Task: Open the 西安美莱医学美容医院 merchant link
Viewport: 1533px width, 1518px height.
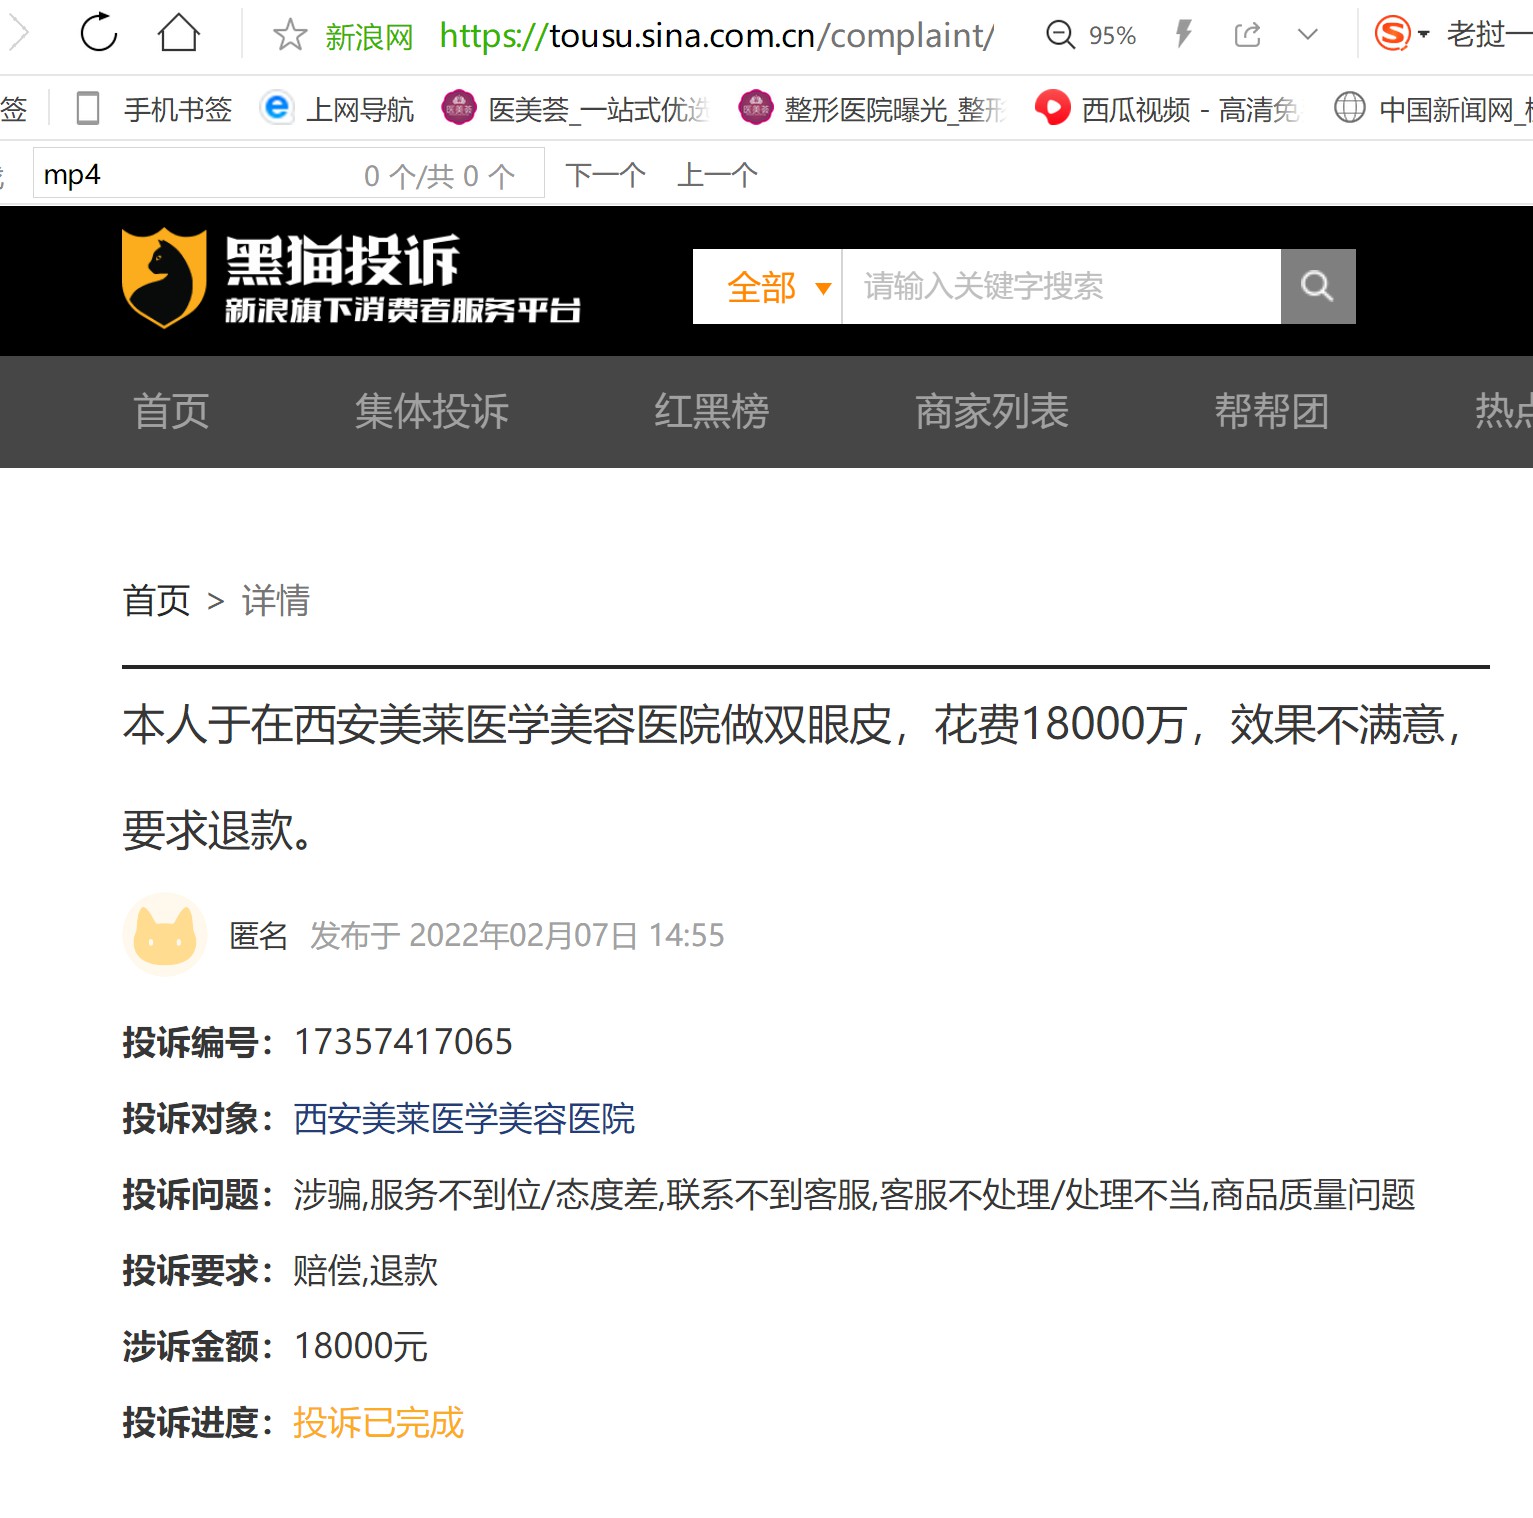Action: click(x=464, y=1118)
